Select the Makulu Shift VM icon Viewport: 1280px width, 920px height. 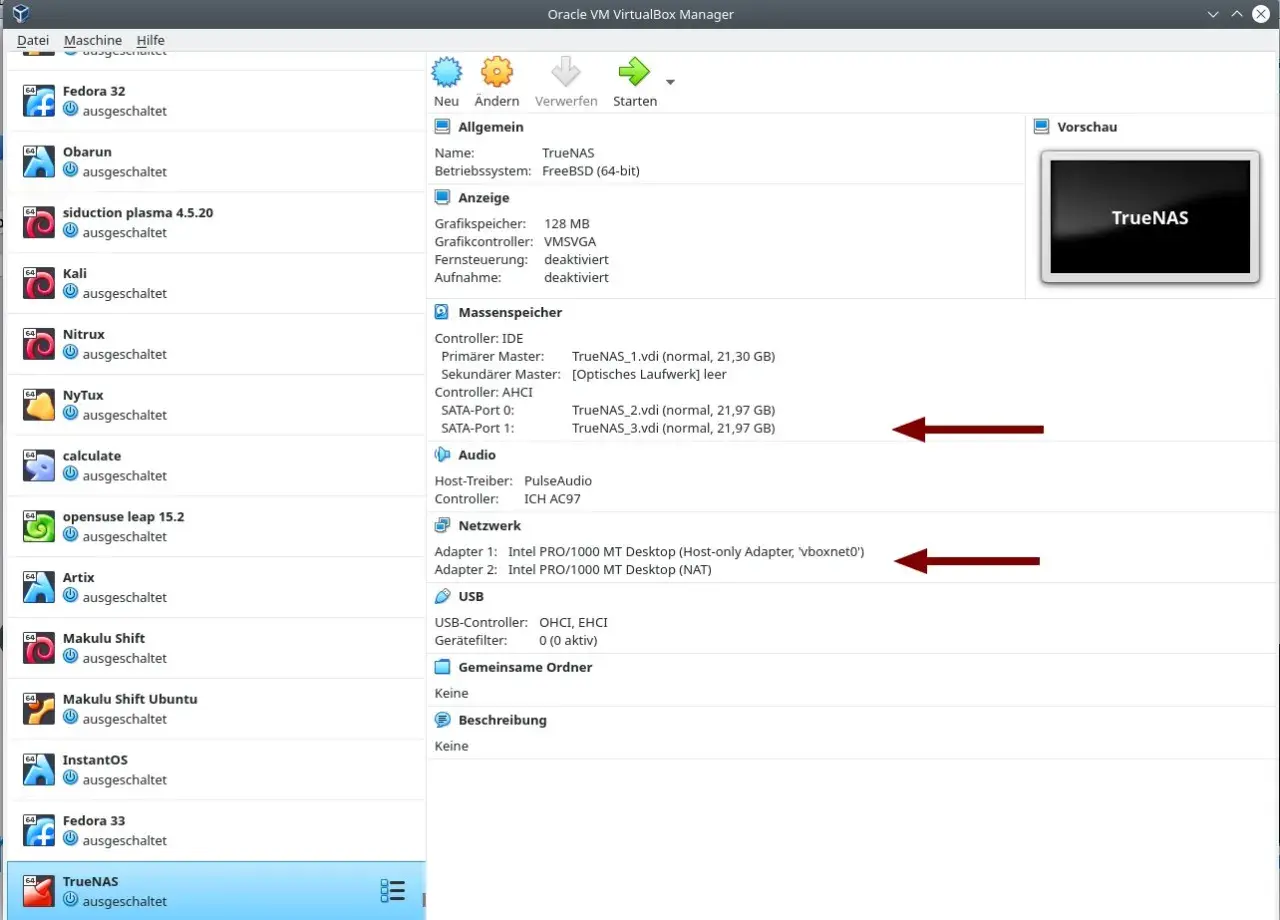(x=39, y=648)
